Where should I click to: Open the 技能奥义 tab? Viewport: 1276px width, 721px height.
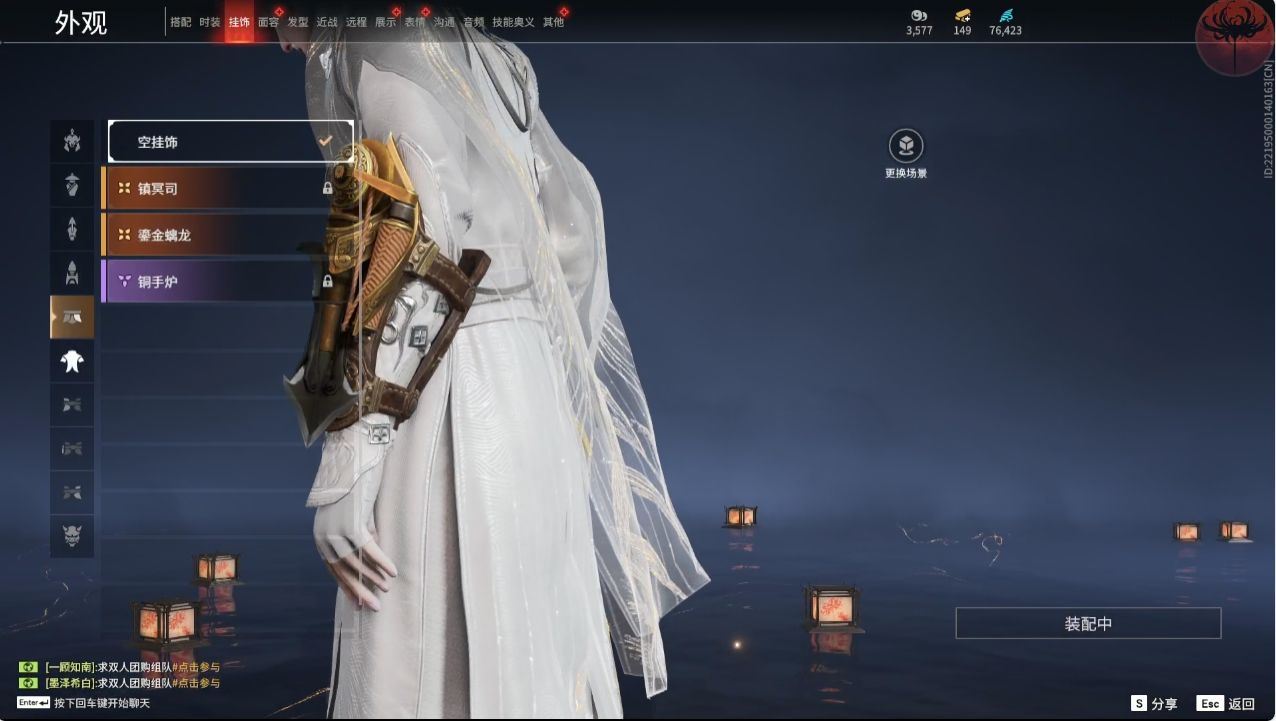pos(513,22)
